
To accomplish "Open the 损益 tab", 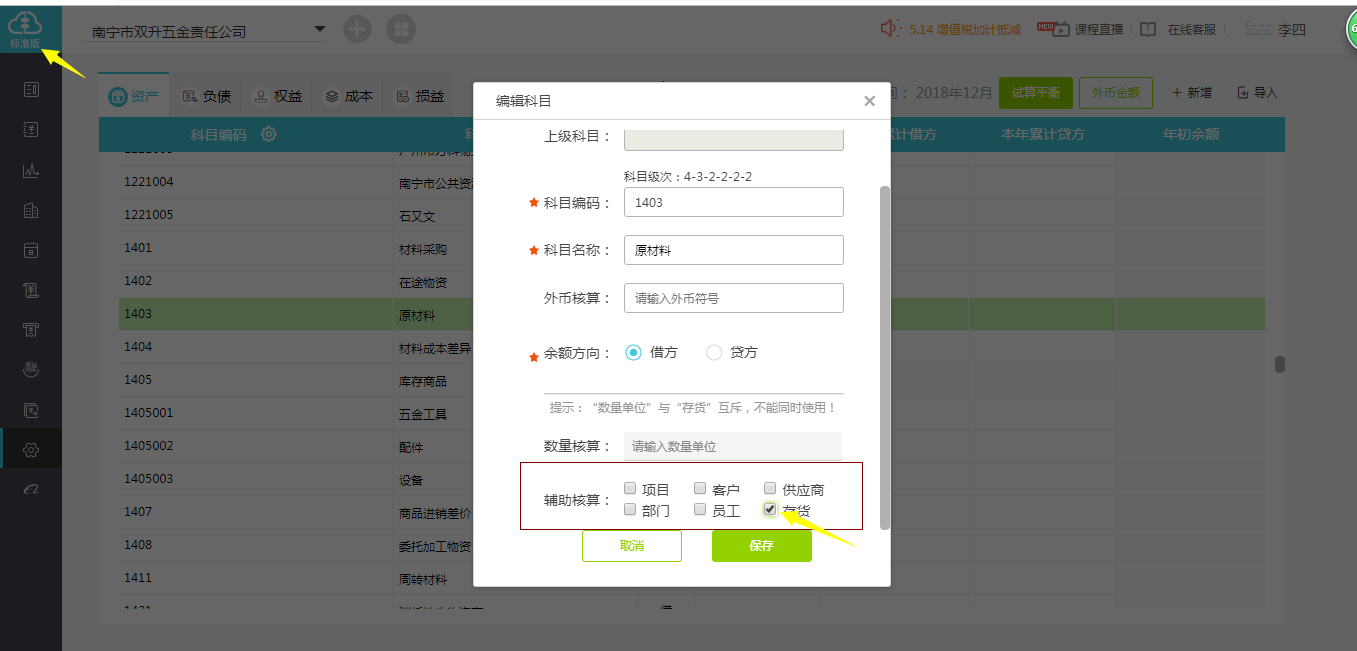I will (420, 96).
